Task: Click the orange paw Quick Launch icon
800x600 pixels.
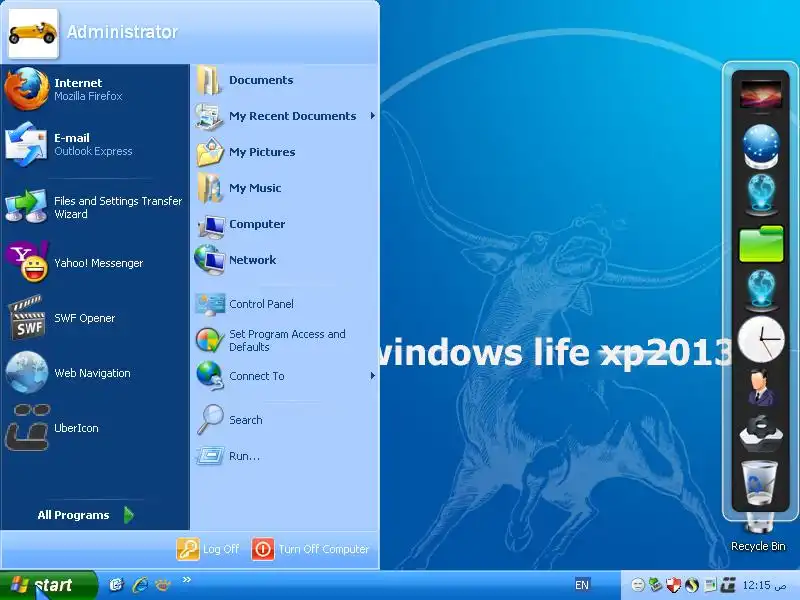Action: click(x=163, y=585)
